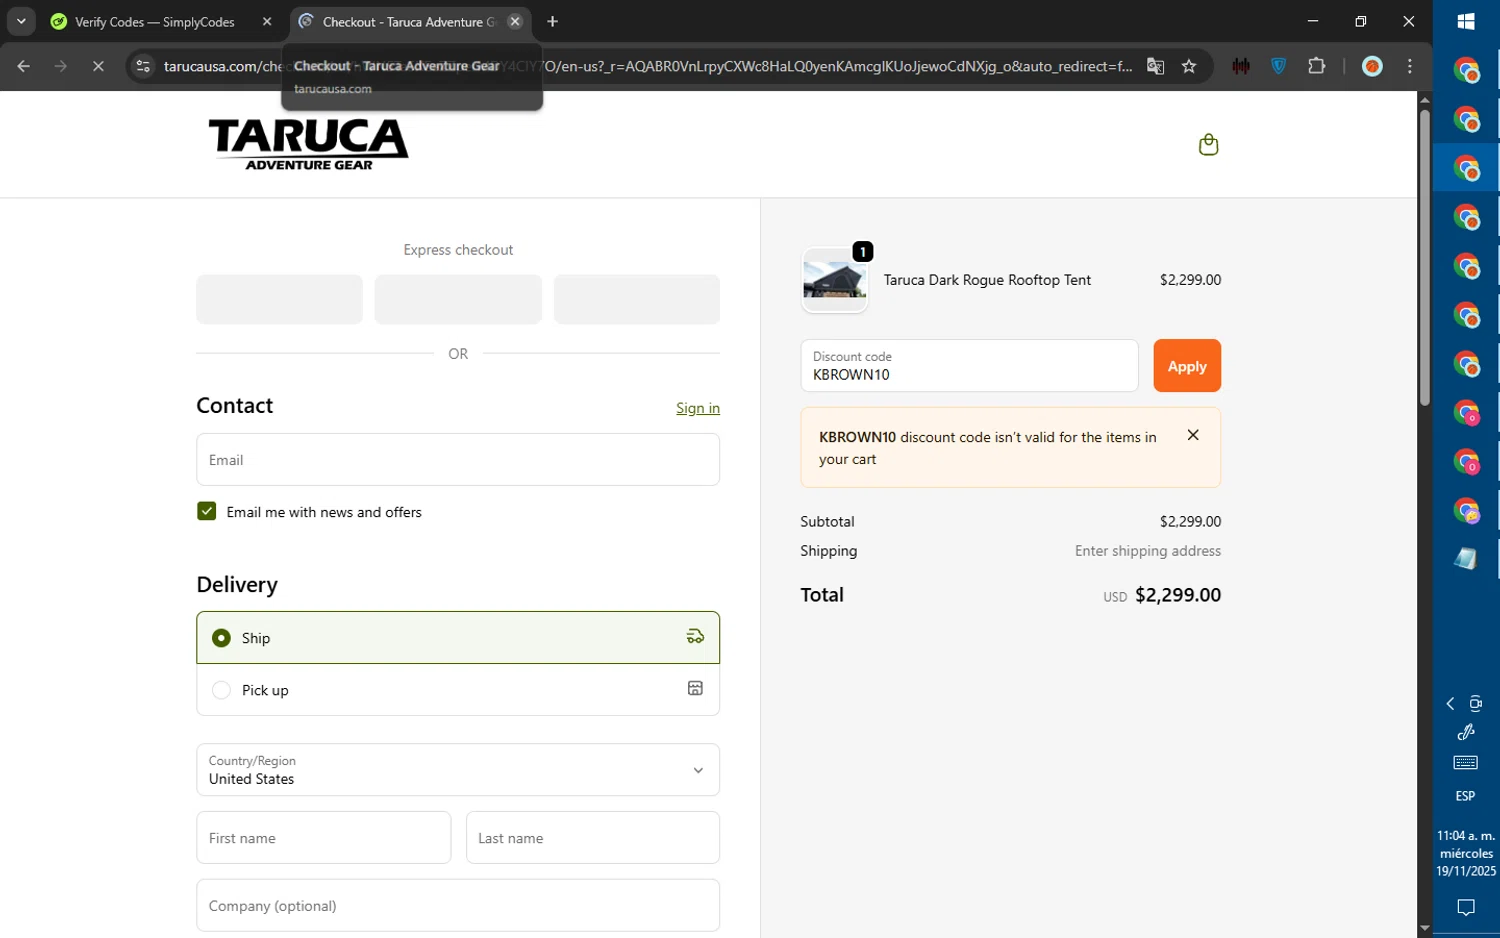
Task: Expand hidden tray icons chevron
Action: click(1450, 704)
